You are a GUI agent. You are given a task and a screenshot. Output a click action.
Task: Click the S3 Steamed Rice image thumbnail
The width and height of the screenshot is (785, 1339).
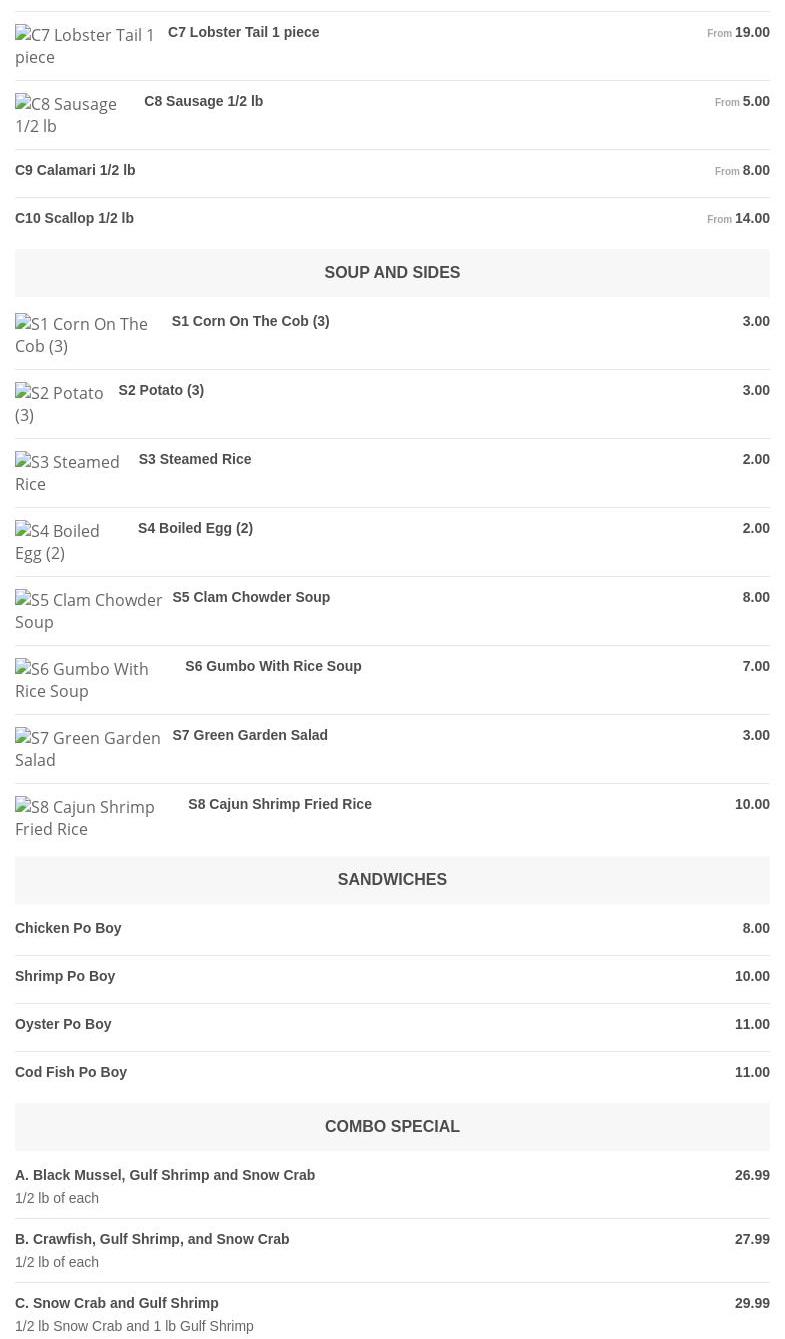68,473
